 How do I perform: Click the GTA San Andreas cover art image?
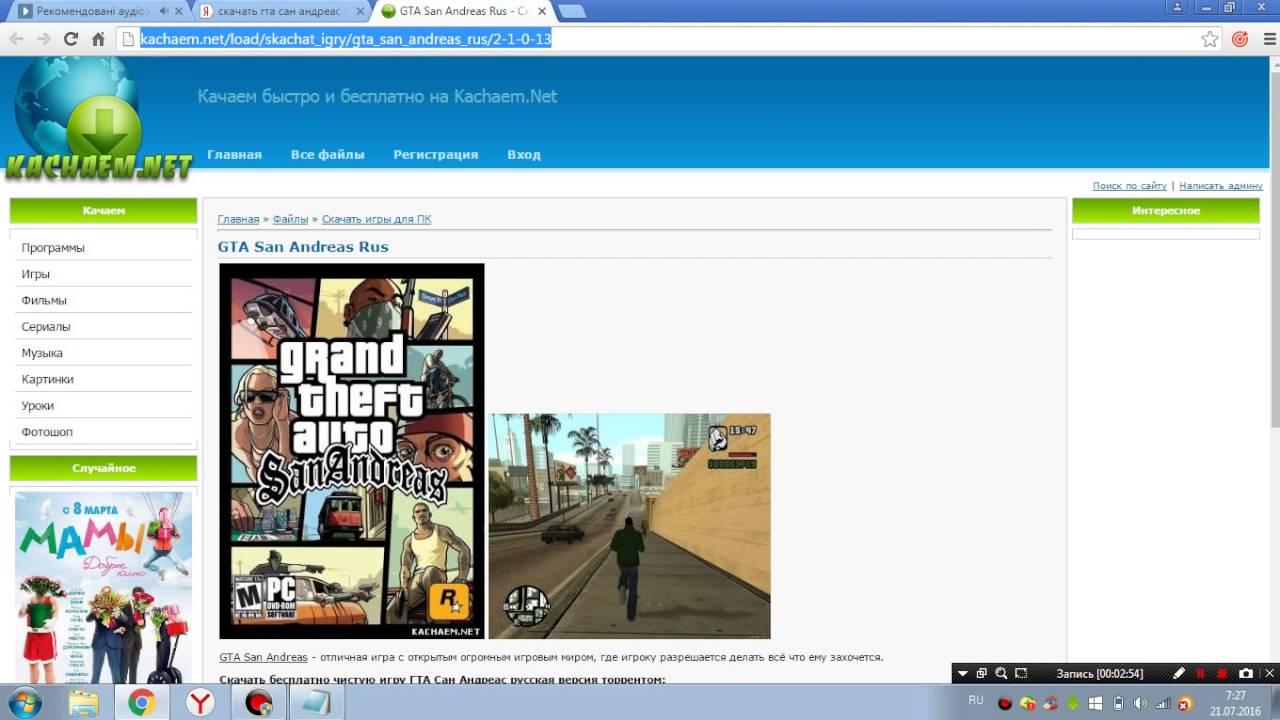tap(352, 451)
